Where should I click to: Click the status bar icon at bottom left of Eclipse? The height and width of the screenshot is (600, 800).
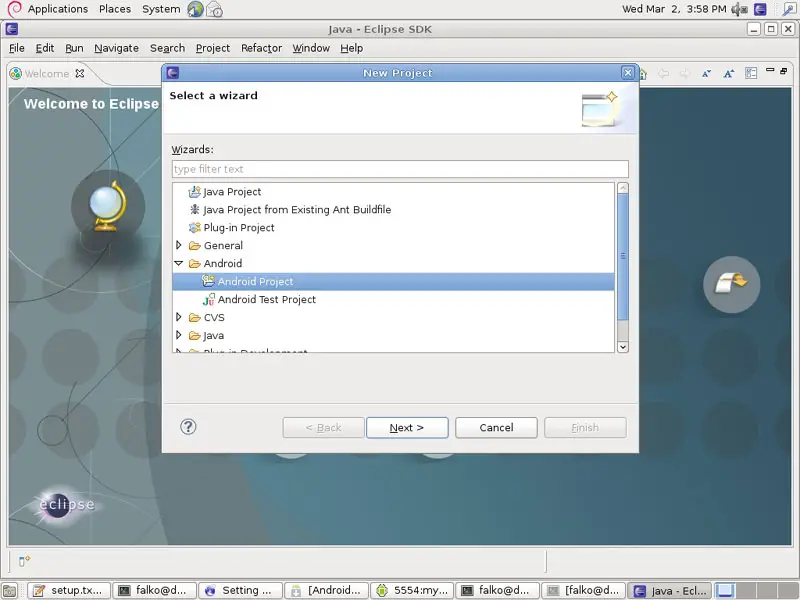[24, 561]
